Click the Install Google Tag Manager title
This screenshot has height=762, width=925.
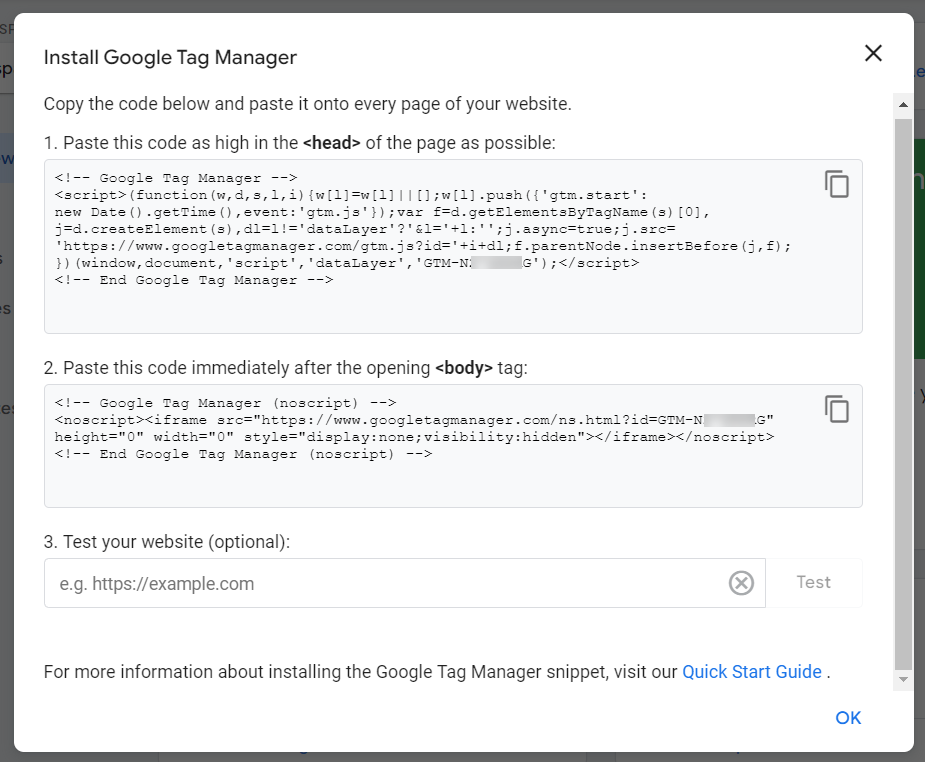click(x=169, y=57)
